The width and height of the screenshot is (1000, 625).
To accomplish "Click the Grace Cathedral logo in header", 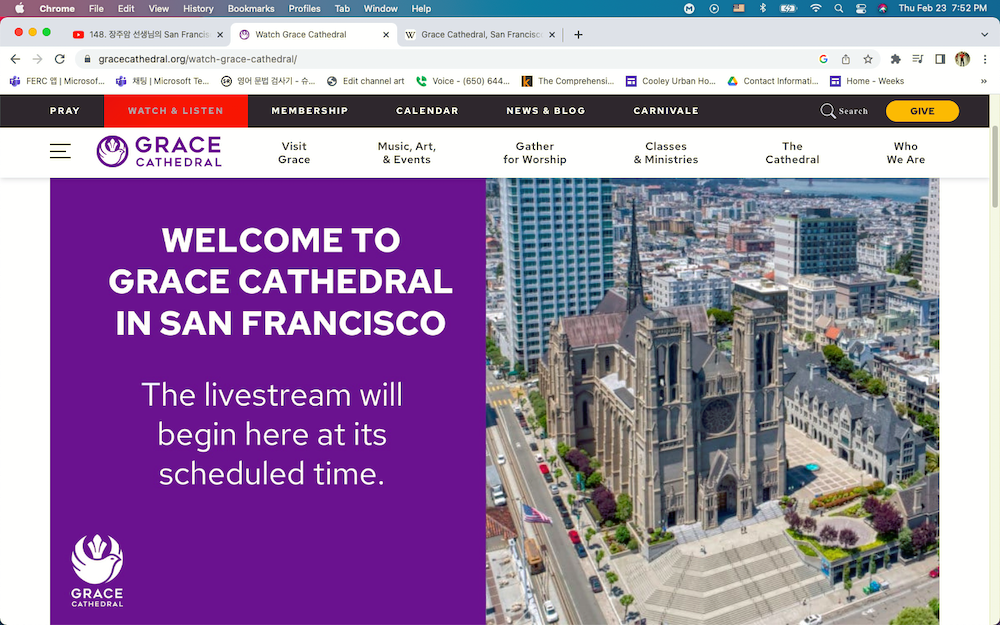I will pos(159,152).
